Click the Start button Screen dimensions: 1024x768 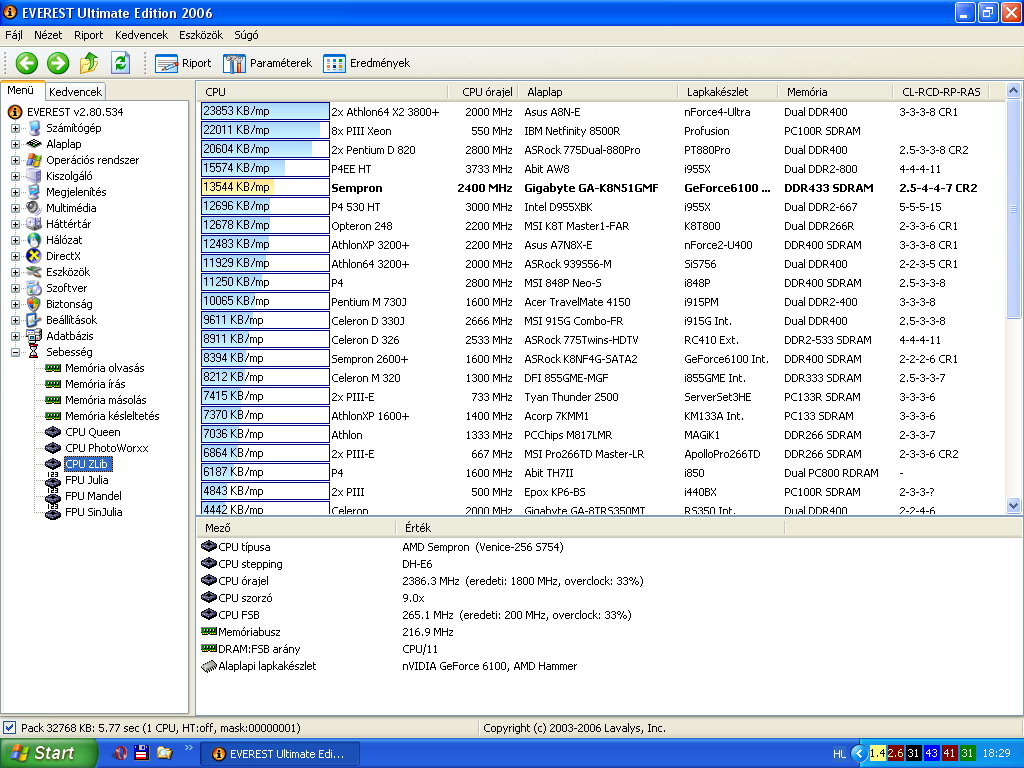click(47, 753)
